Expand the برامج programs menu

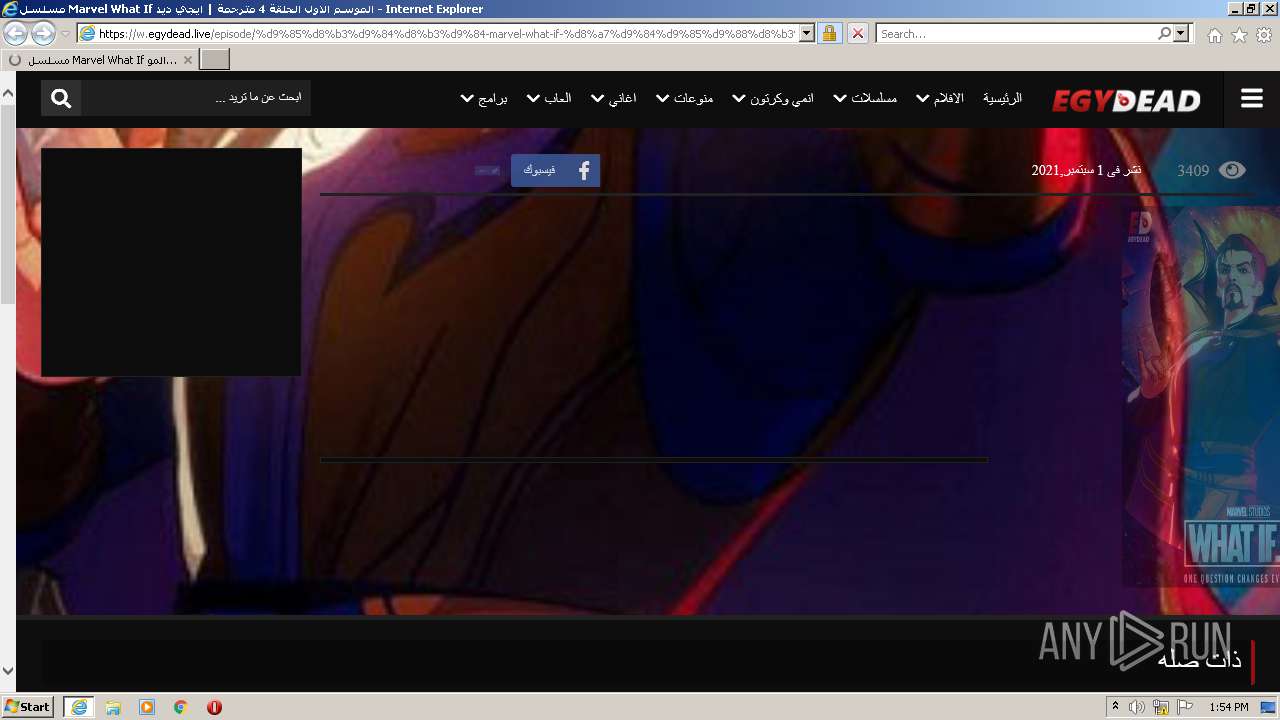pos(484,98)
